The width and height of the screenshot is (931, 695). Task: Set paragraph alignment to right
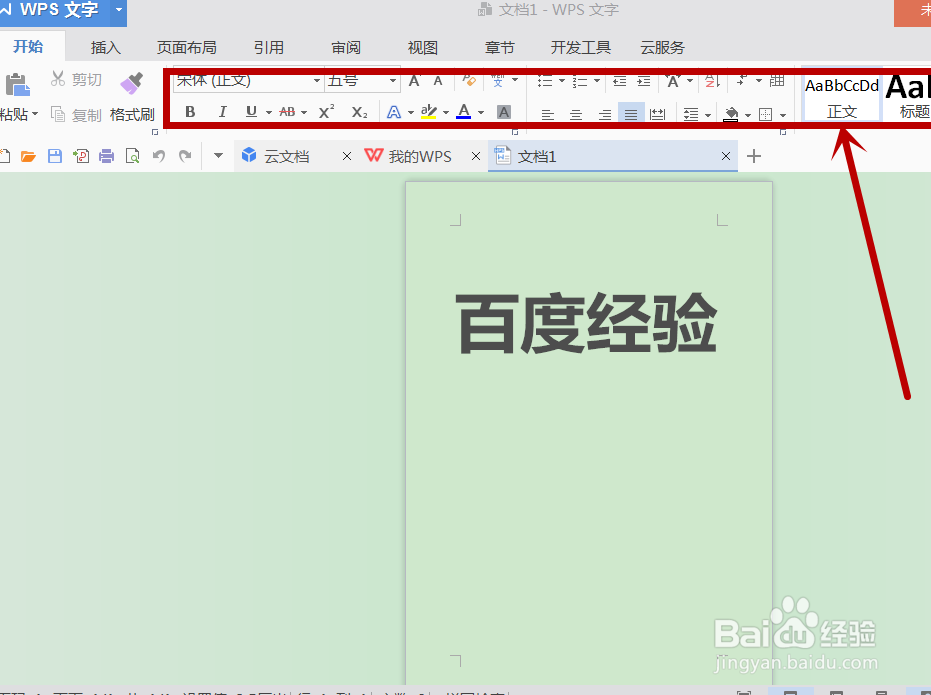click(604, 114)
